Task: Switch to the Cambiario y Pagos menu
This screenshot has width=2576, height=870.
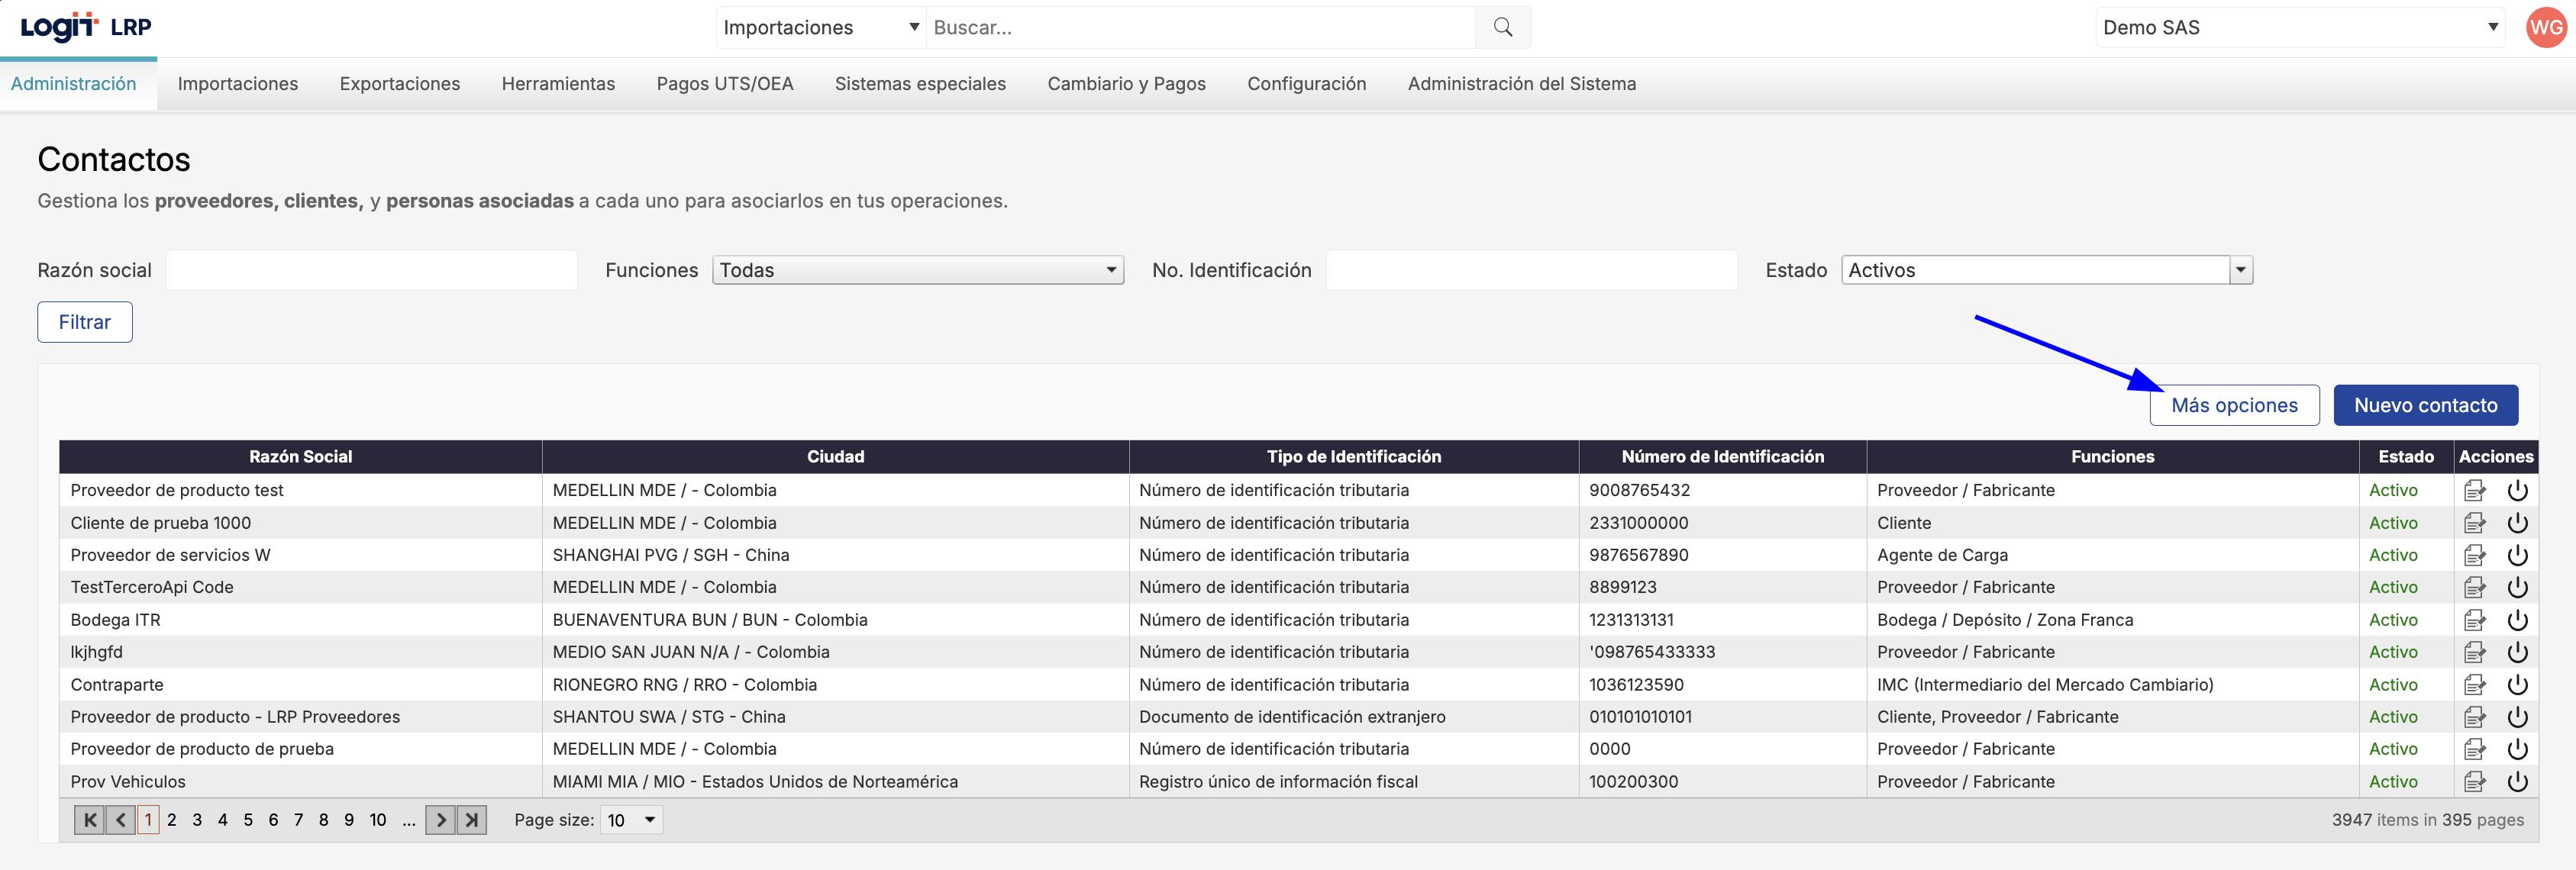Action: [1126, 84]
